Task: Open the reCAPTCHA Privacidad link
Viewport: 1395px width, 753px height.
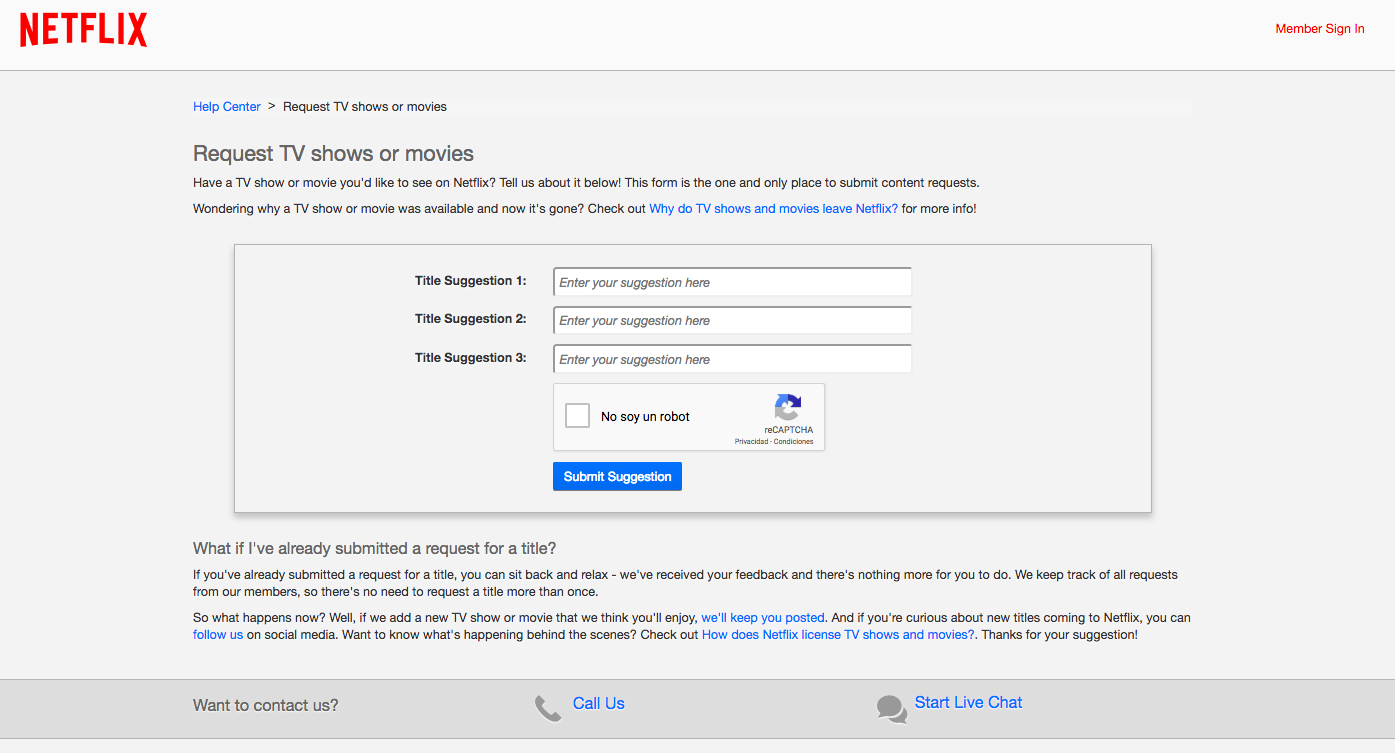Action: (752, 442)
